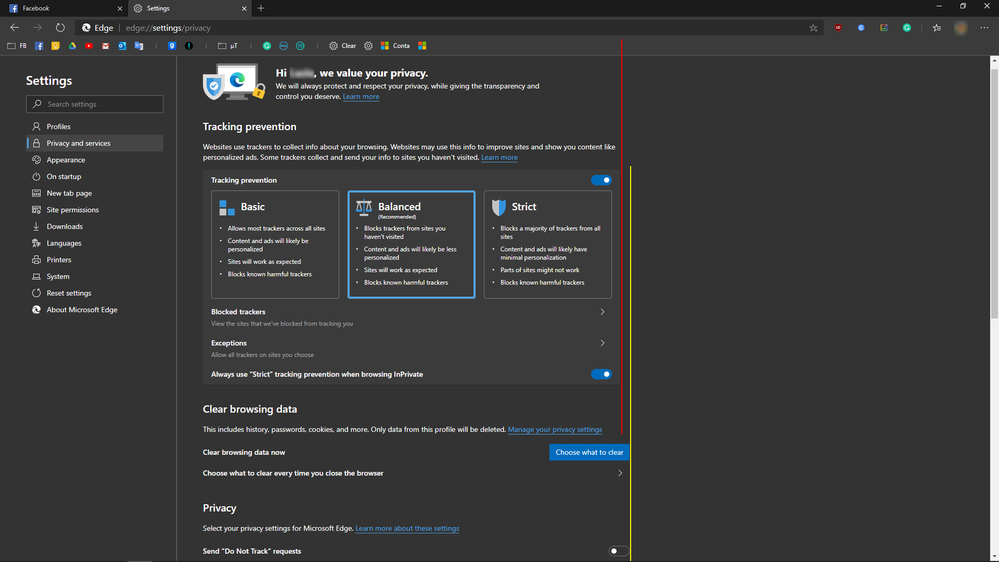Open the Outlook bookmark icon

pyautogui.click(x=122, y=46)
